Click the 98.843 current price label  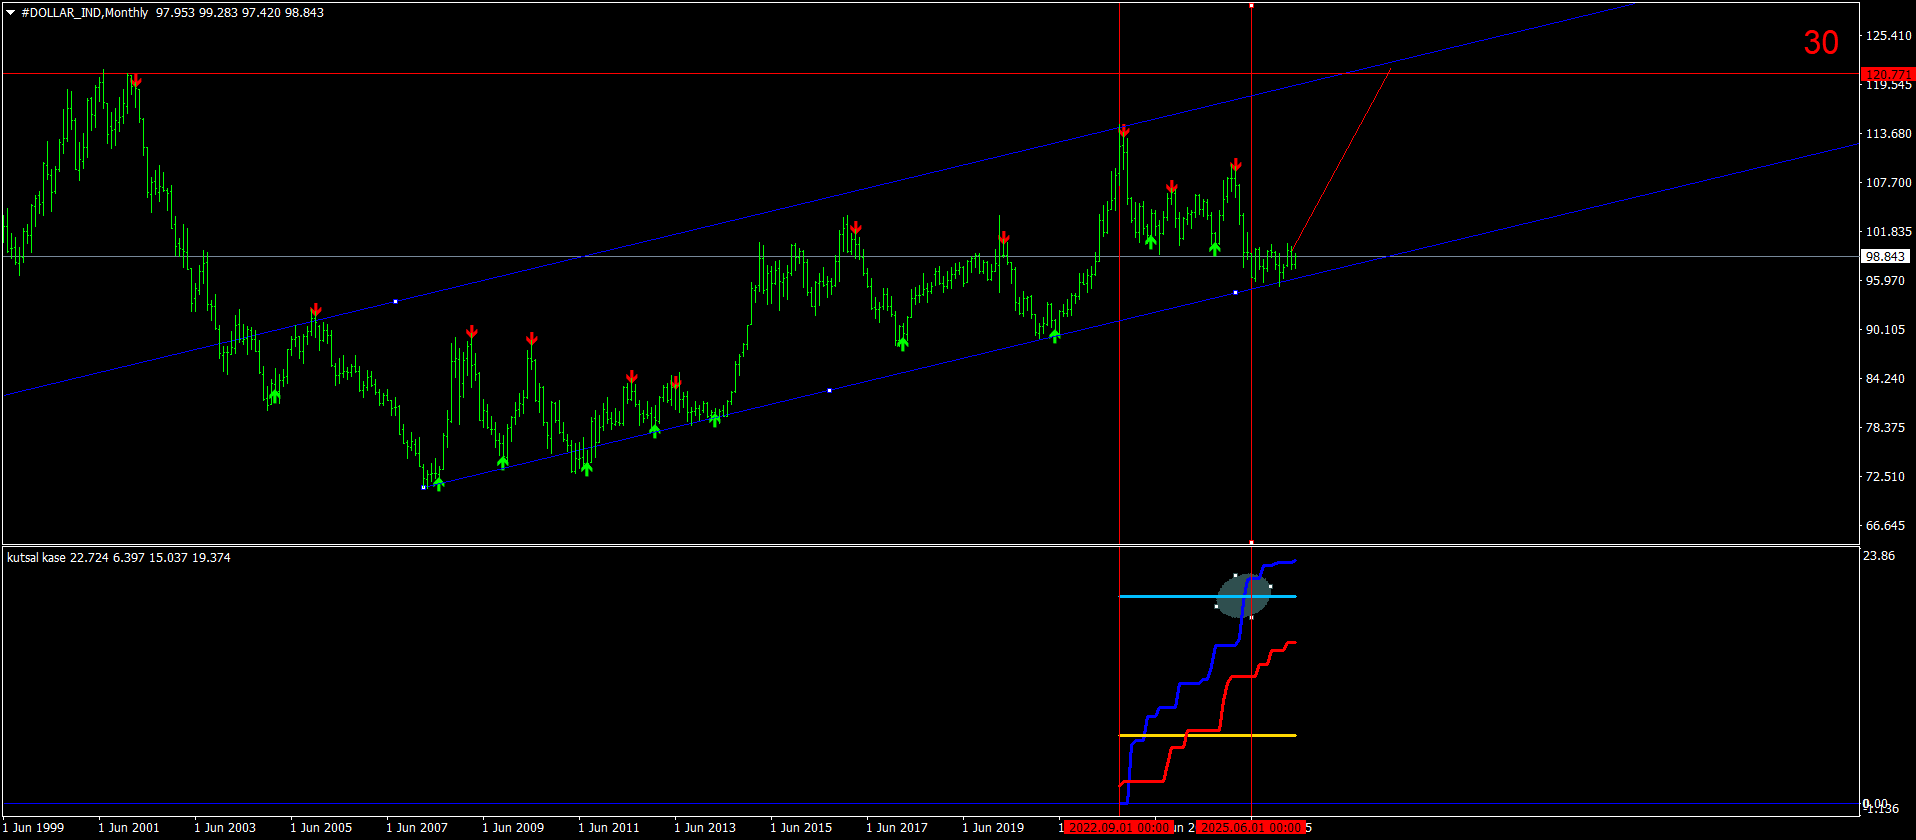pos(1886,256)
